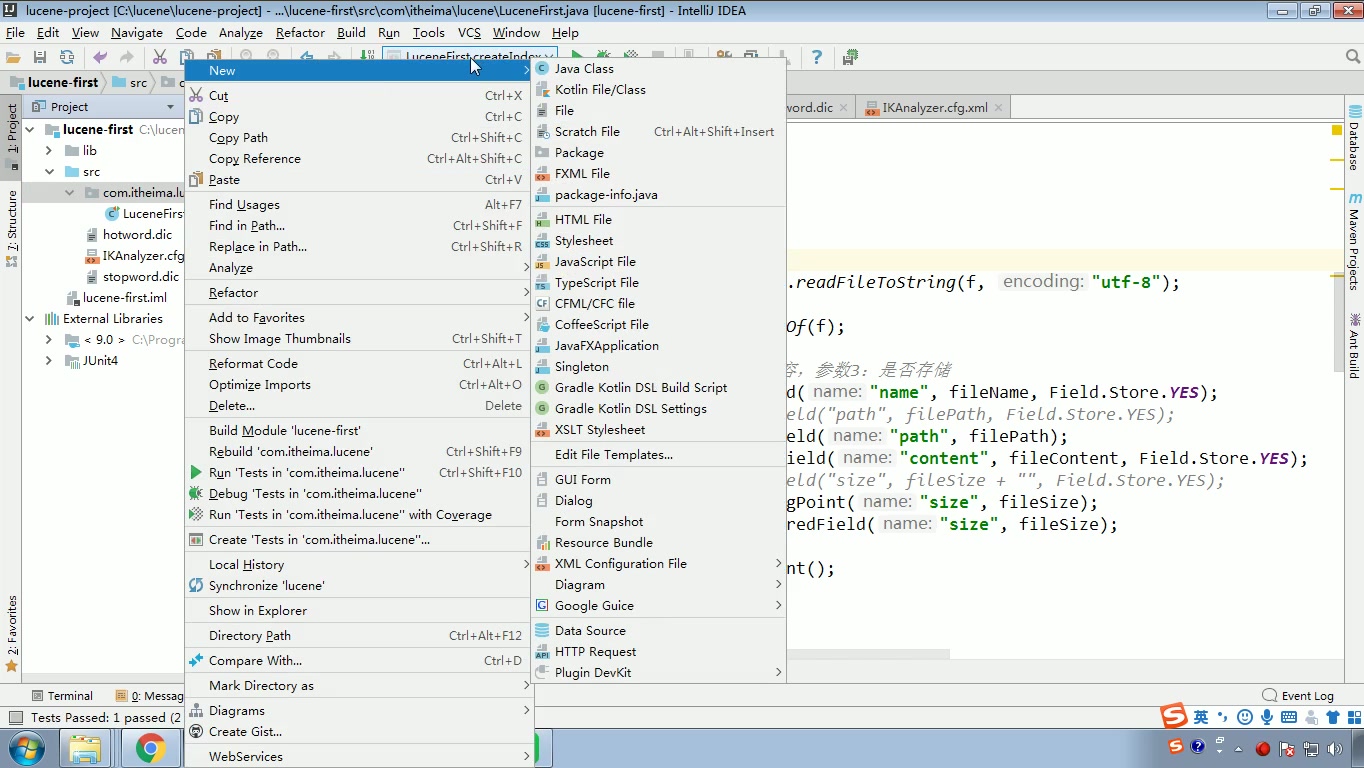Open the Terminal tool window

point(62,696)
